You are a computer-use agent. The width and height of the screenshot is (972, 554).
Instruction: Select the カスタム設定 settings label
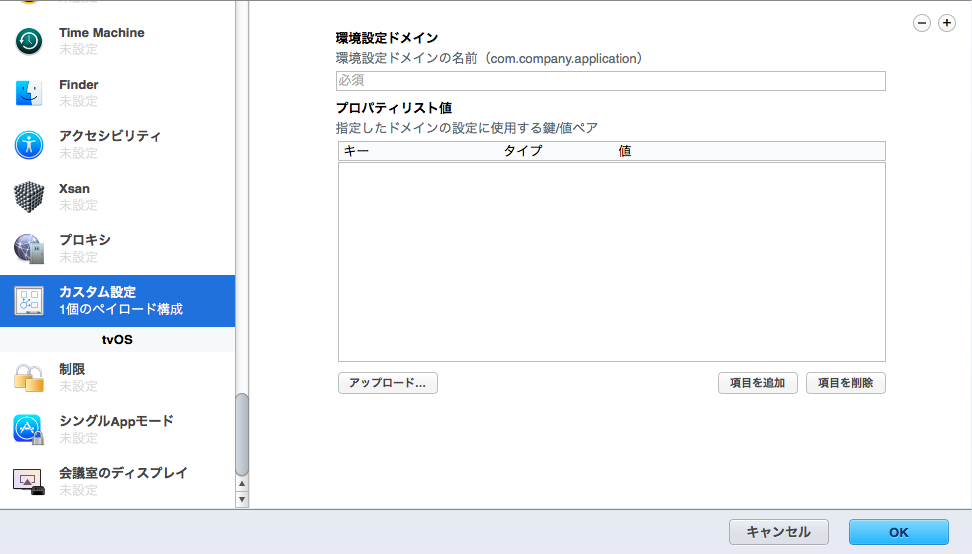[x=97, y=292]
